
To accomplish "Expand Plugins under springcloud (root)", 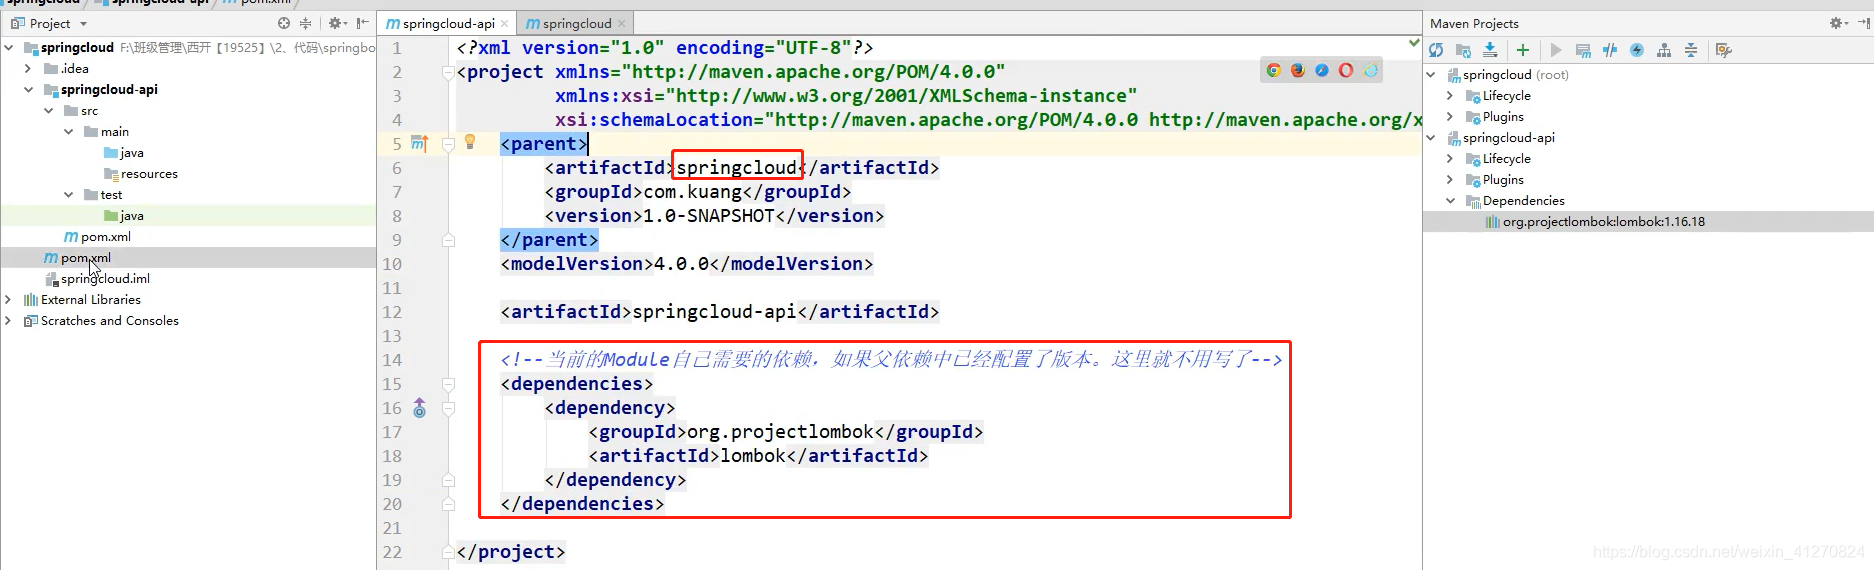I will (1450, 116).
